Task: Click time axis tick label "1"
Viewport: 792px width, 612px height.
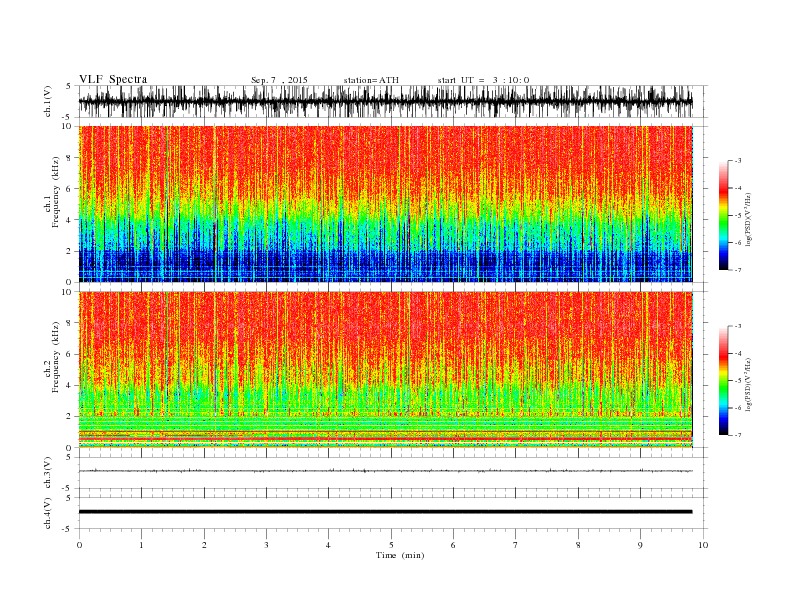Action: click(141, 545)
